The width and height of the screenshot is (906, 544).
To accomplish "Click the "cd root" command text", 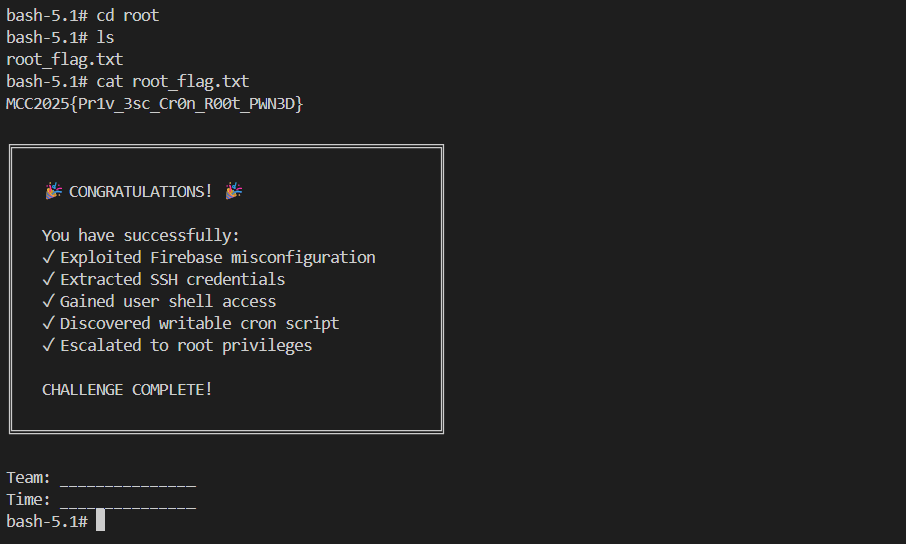I will coord(127,16).
